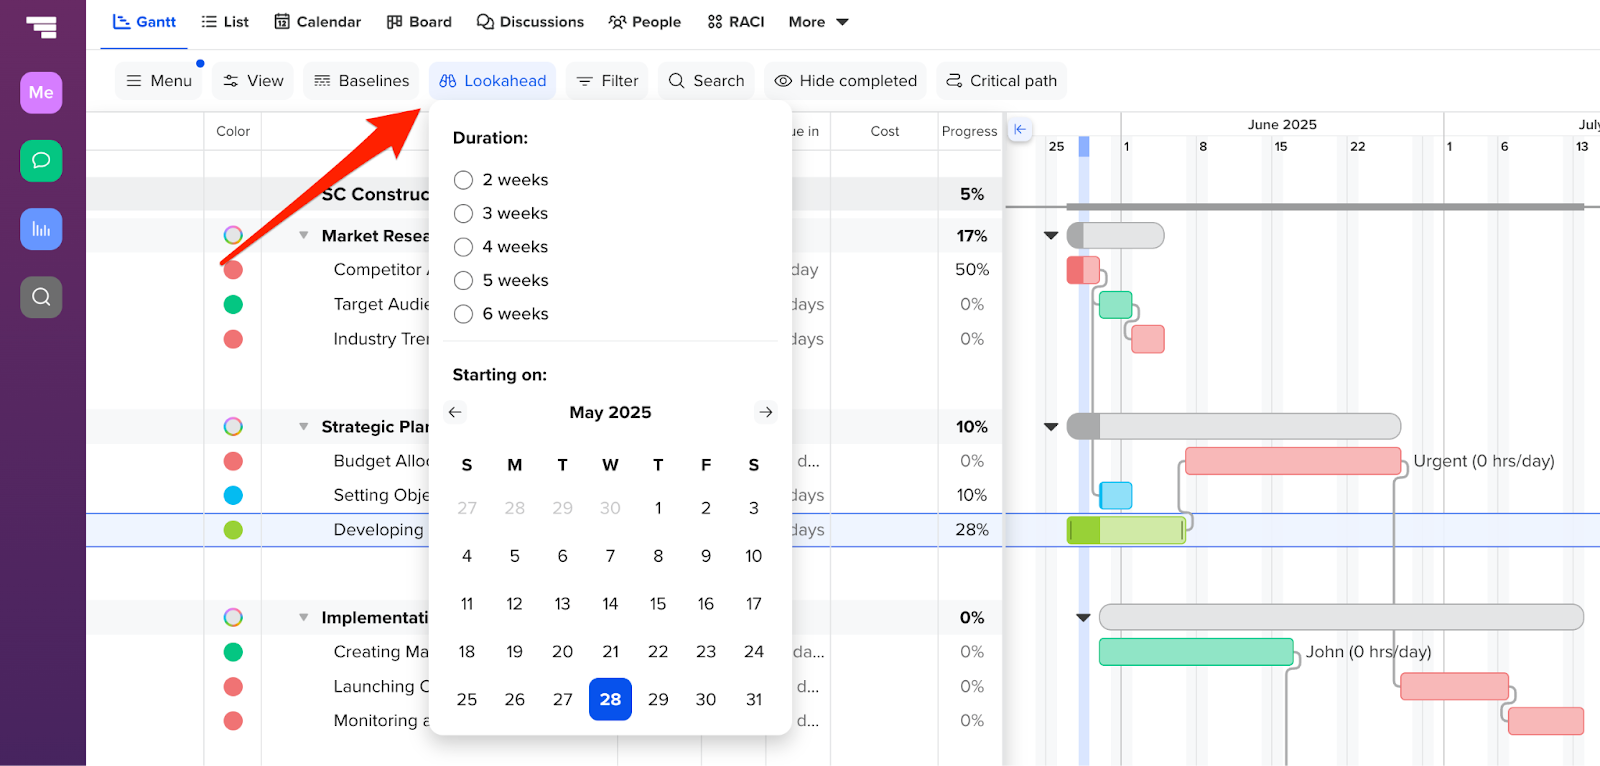The image size is (1600, 766).
Task: Click the Critical path button
Action: [x=1001, y=81]
